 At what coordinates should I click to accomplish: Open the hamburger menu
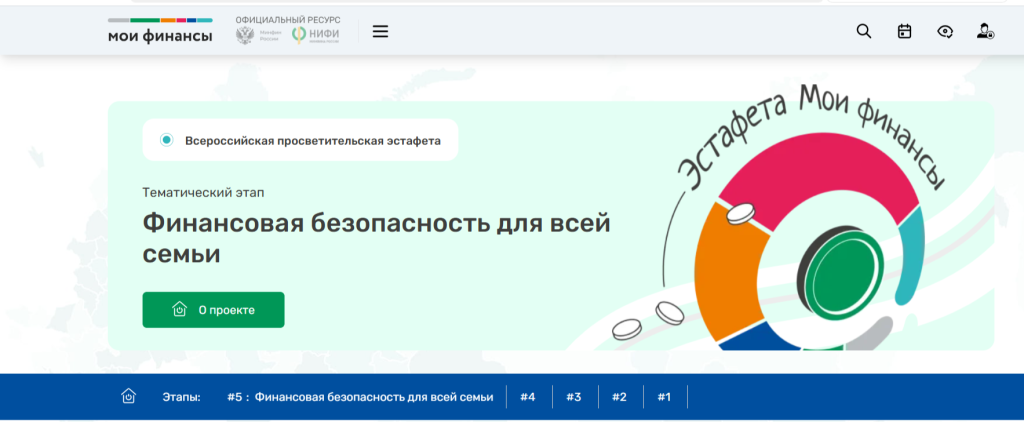[380, 31]
